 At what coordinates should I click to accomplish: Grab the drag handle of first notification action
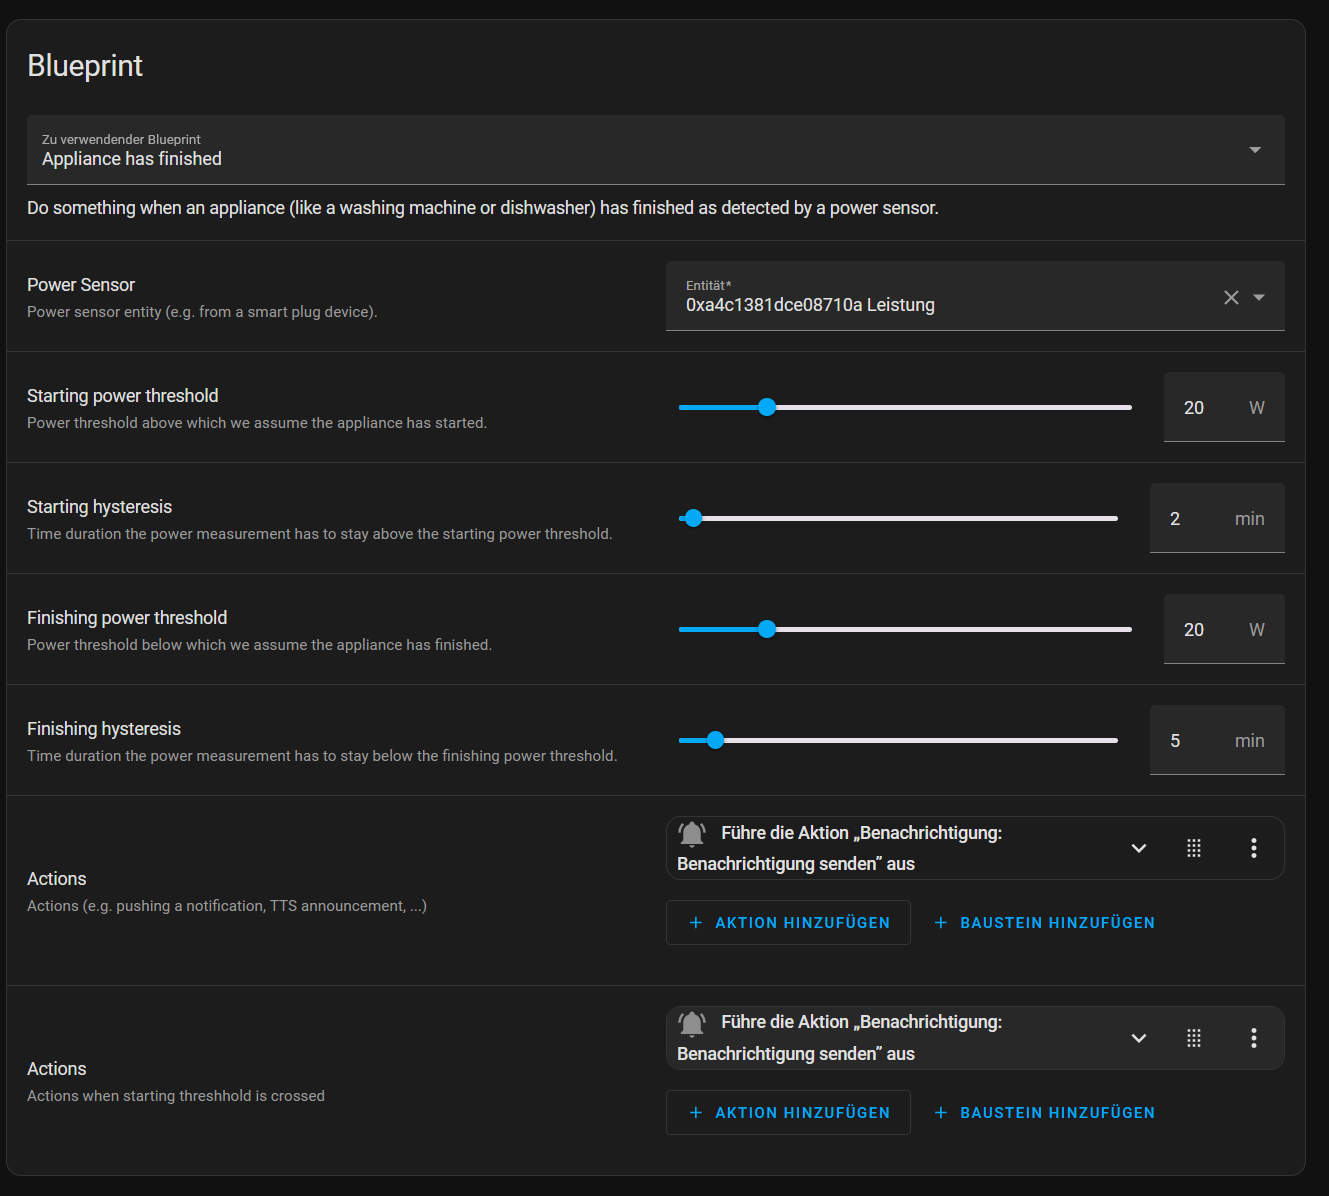pyautogui.click(x=1194, y=848)
